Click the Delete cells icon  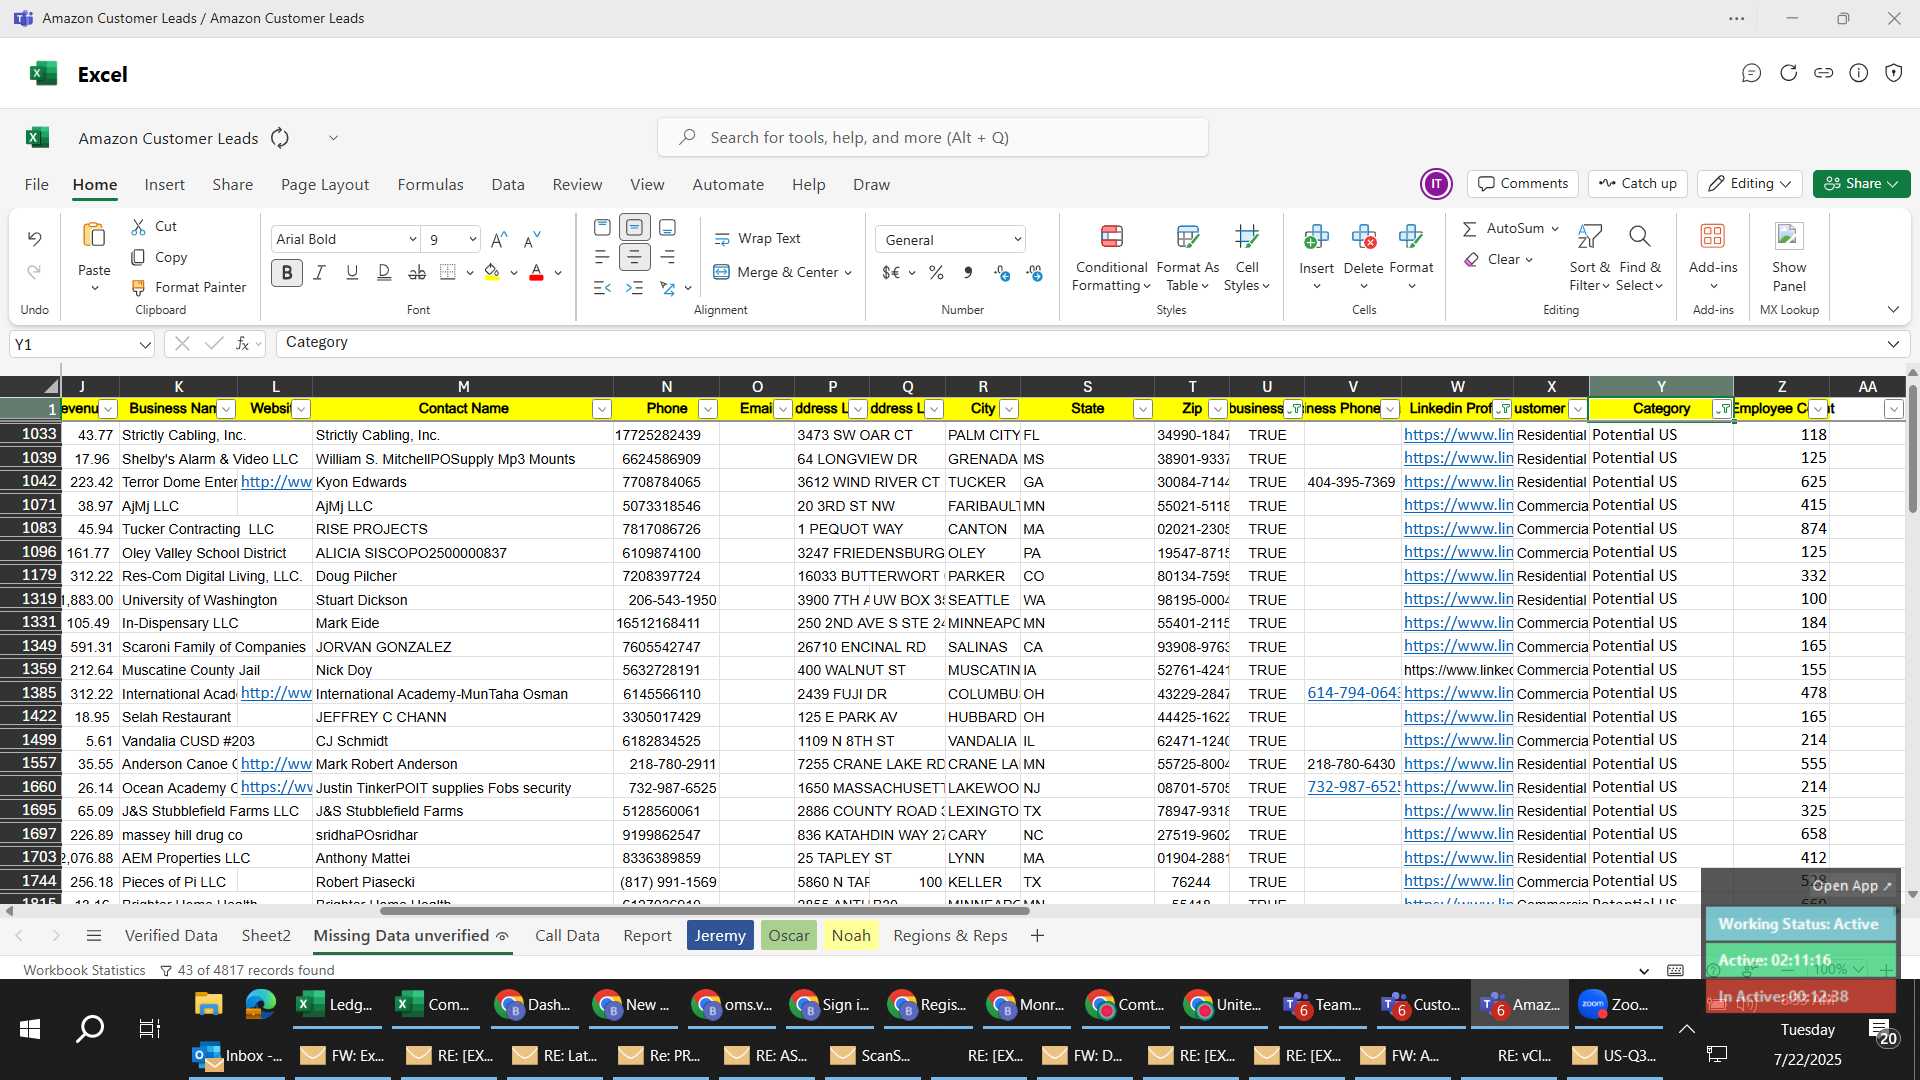(1363, 237)
